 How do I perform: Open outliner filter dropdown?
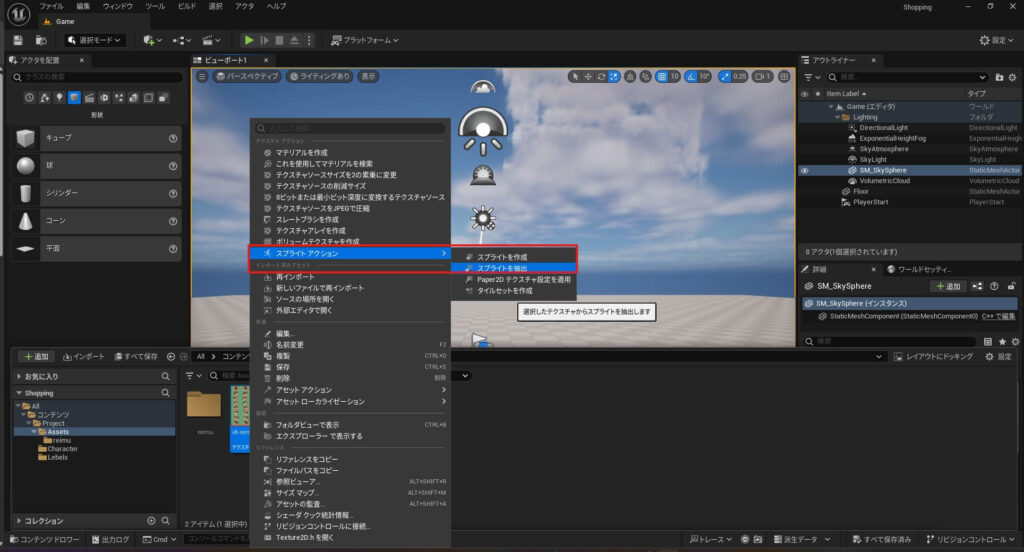812,77
